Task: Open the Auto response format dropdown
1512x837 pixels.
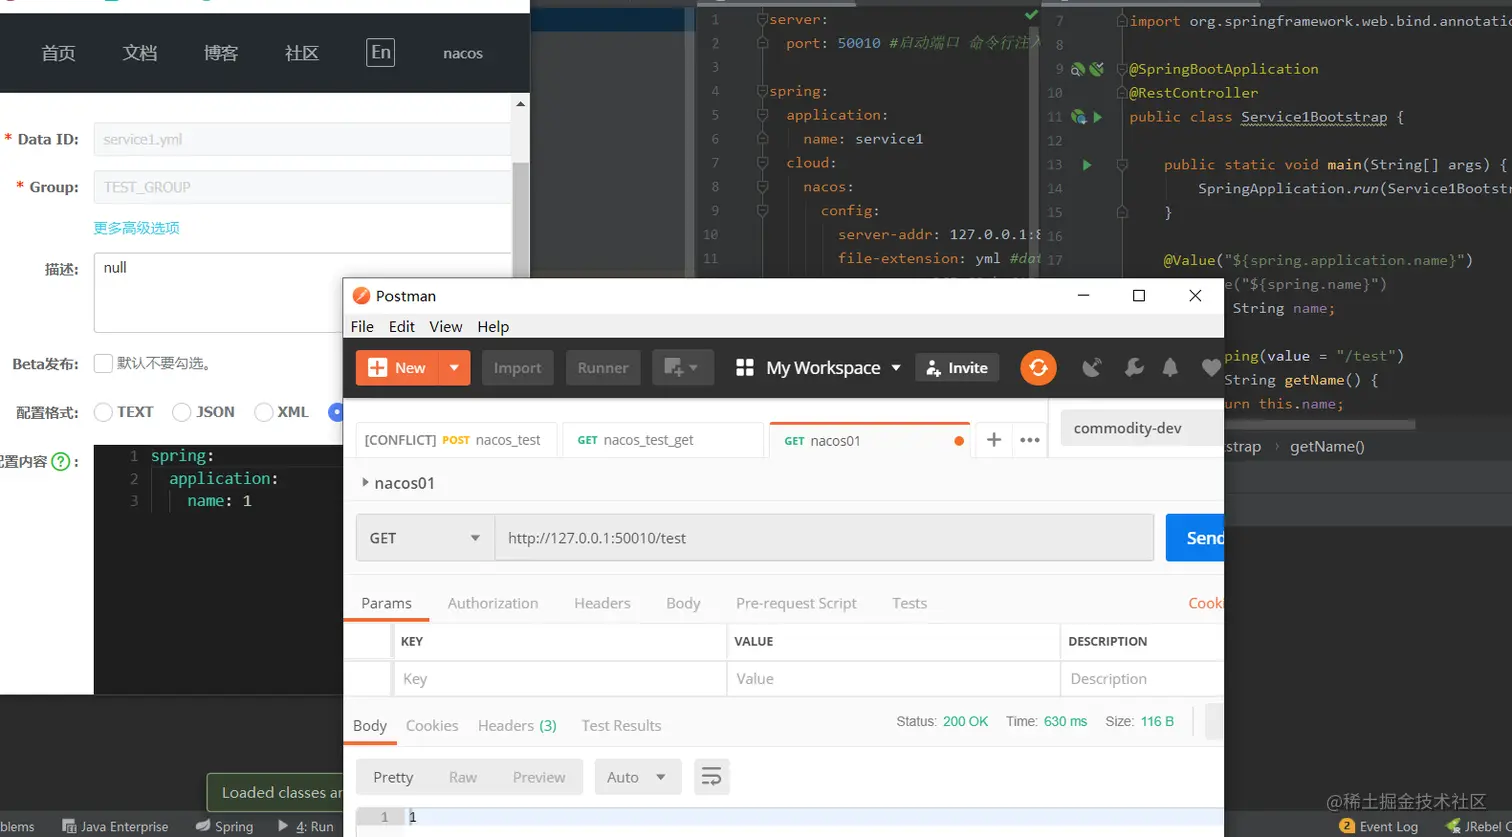Action: pyautogui.click(x=638, y=777)
